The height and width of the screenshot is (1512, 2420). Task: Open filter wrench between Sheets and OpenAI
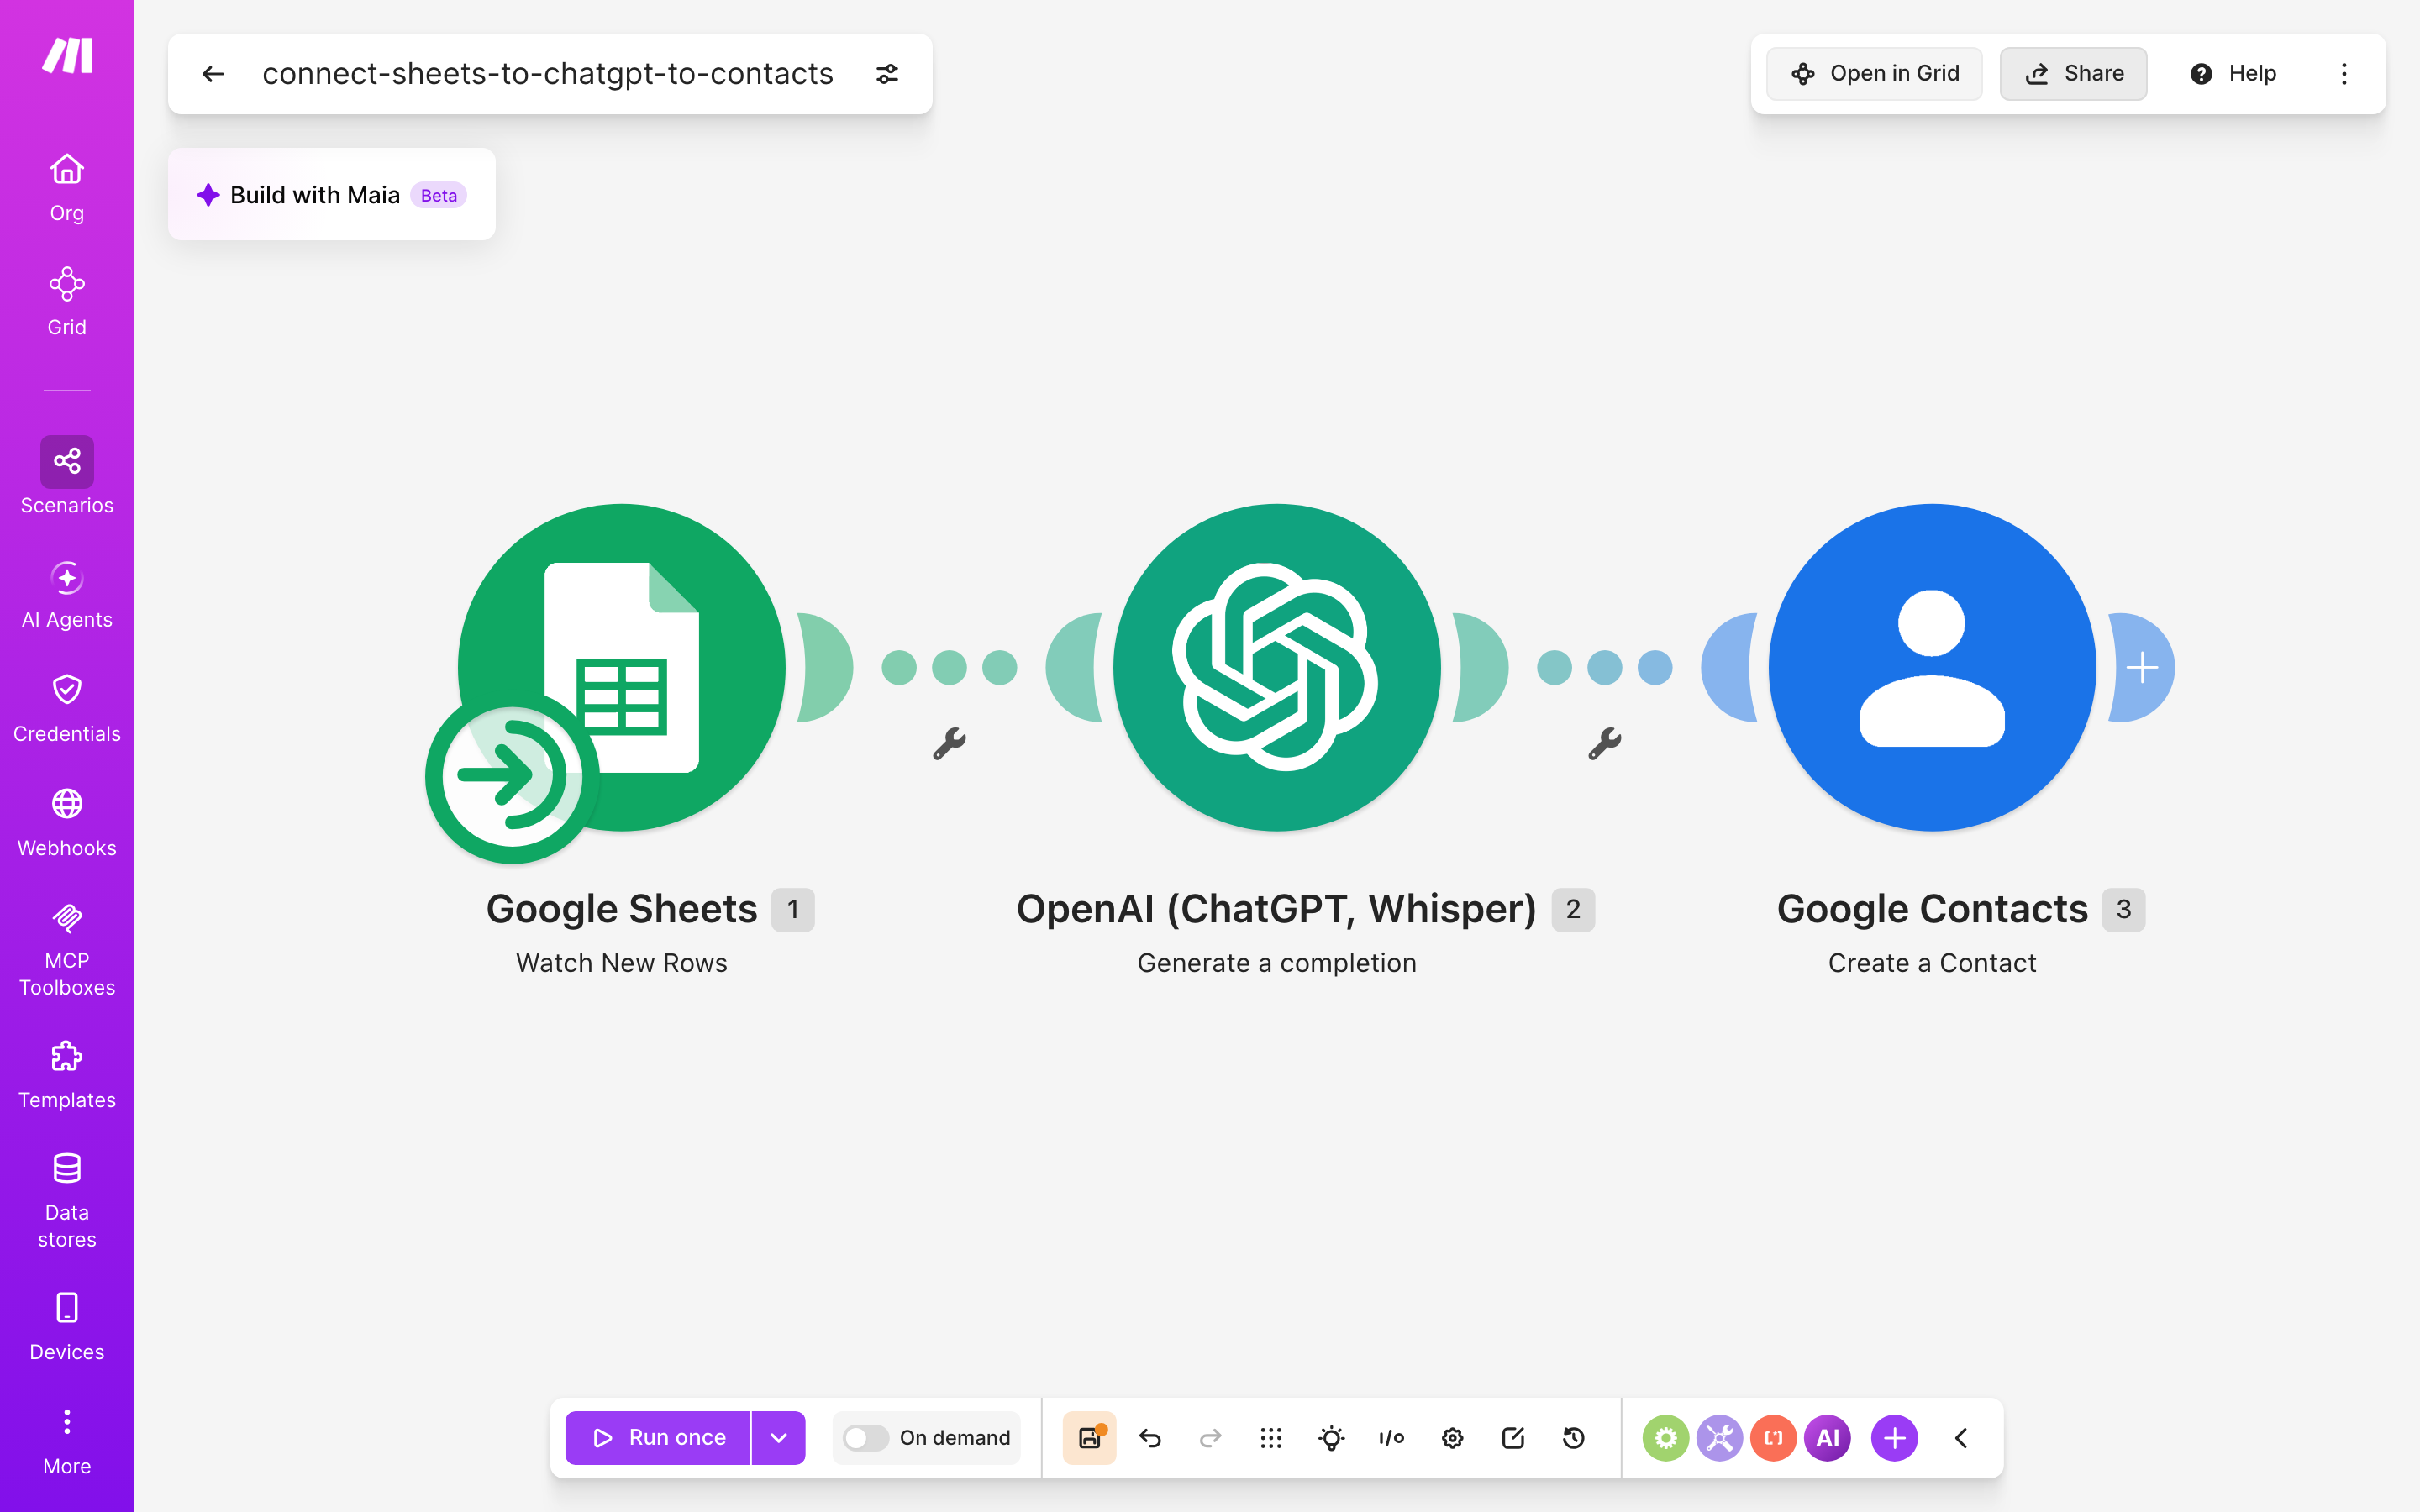[949, 743]
